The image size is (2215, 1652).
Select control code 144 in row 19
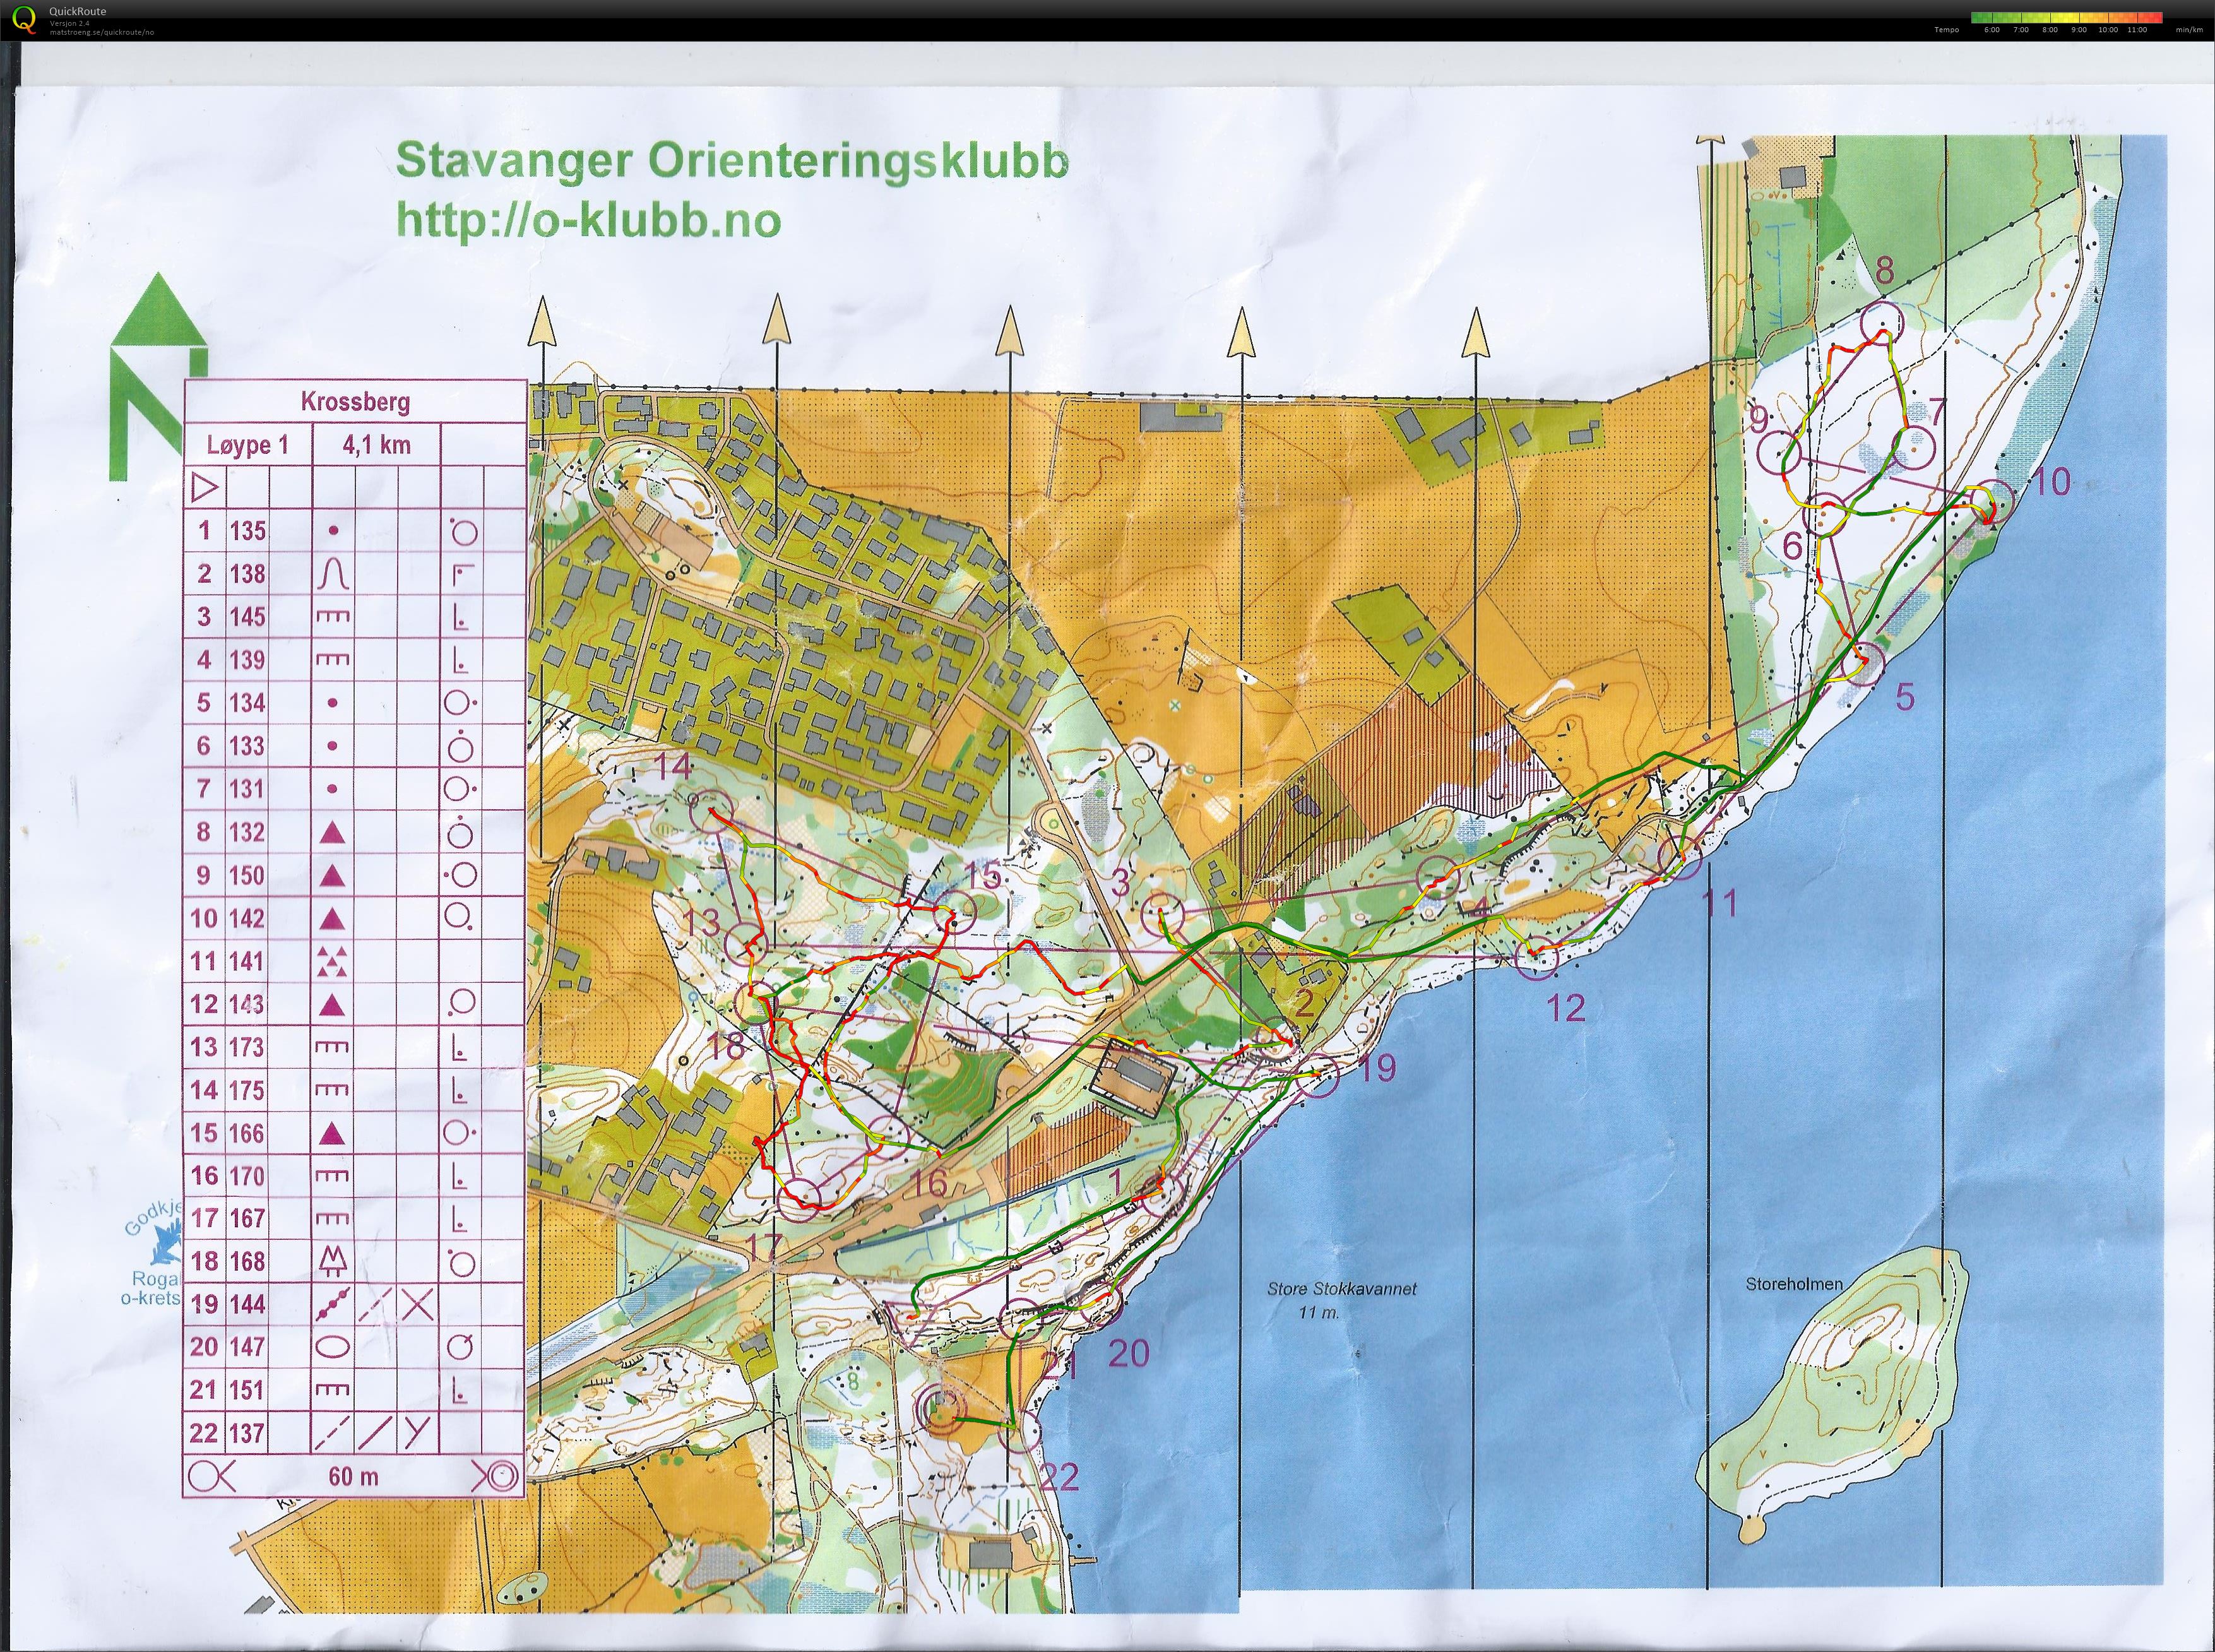[x=247, y=1304]
